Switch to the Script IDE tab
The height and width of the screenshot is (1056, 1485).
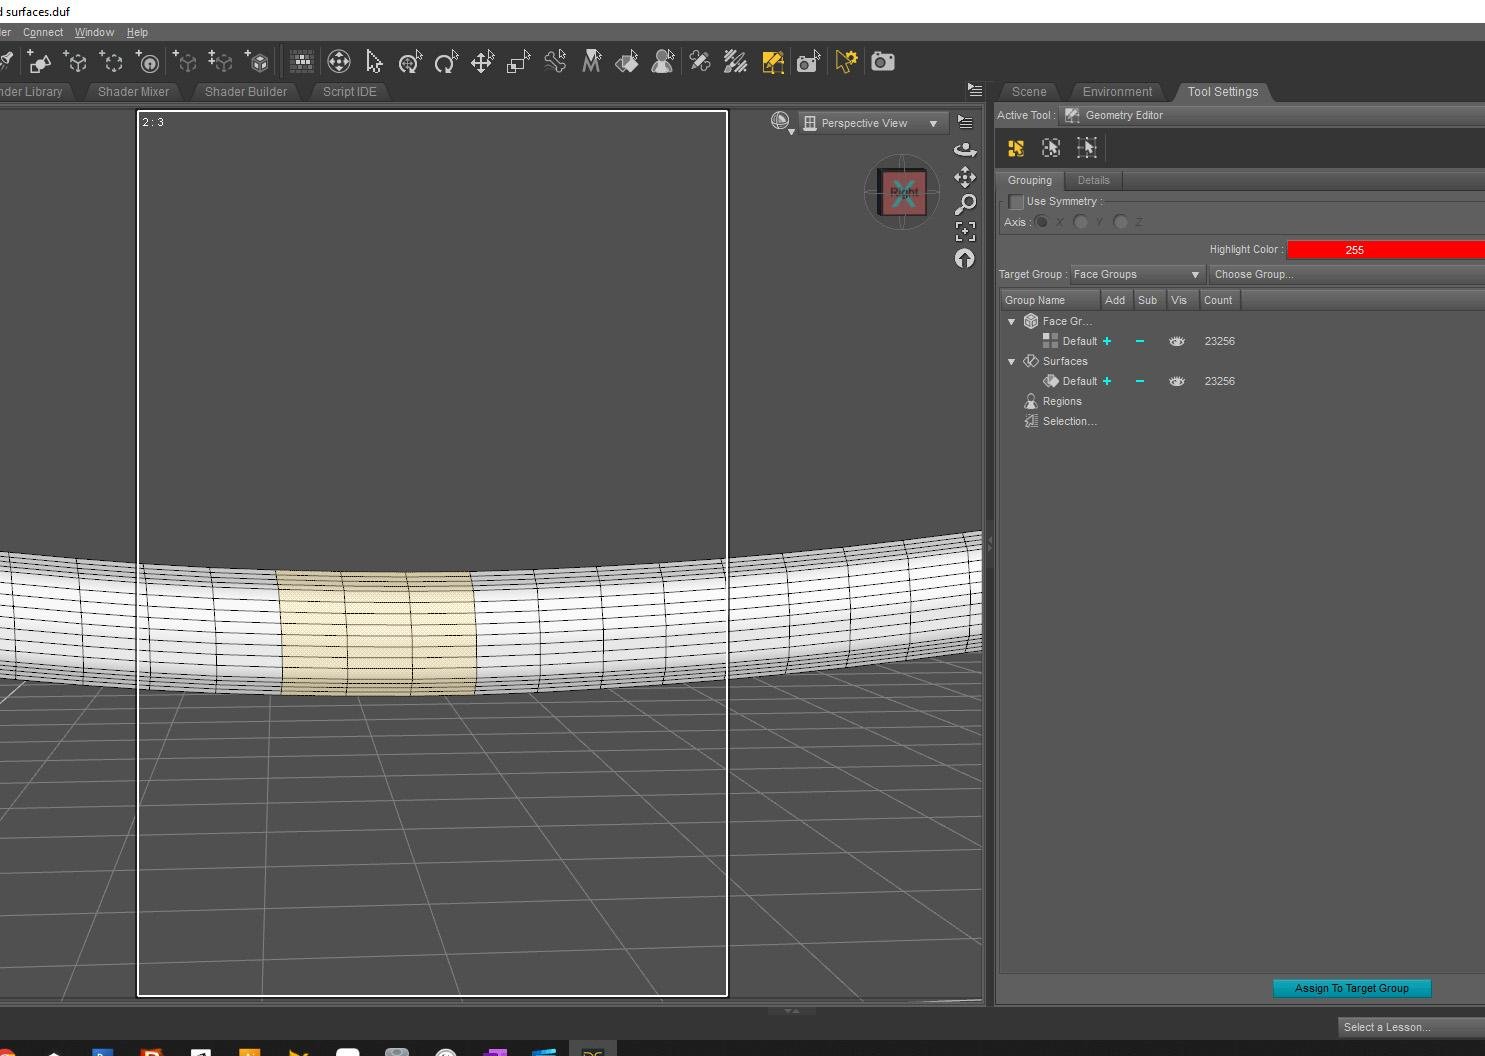(x=349, y=91)
